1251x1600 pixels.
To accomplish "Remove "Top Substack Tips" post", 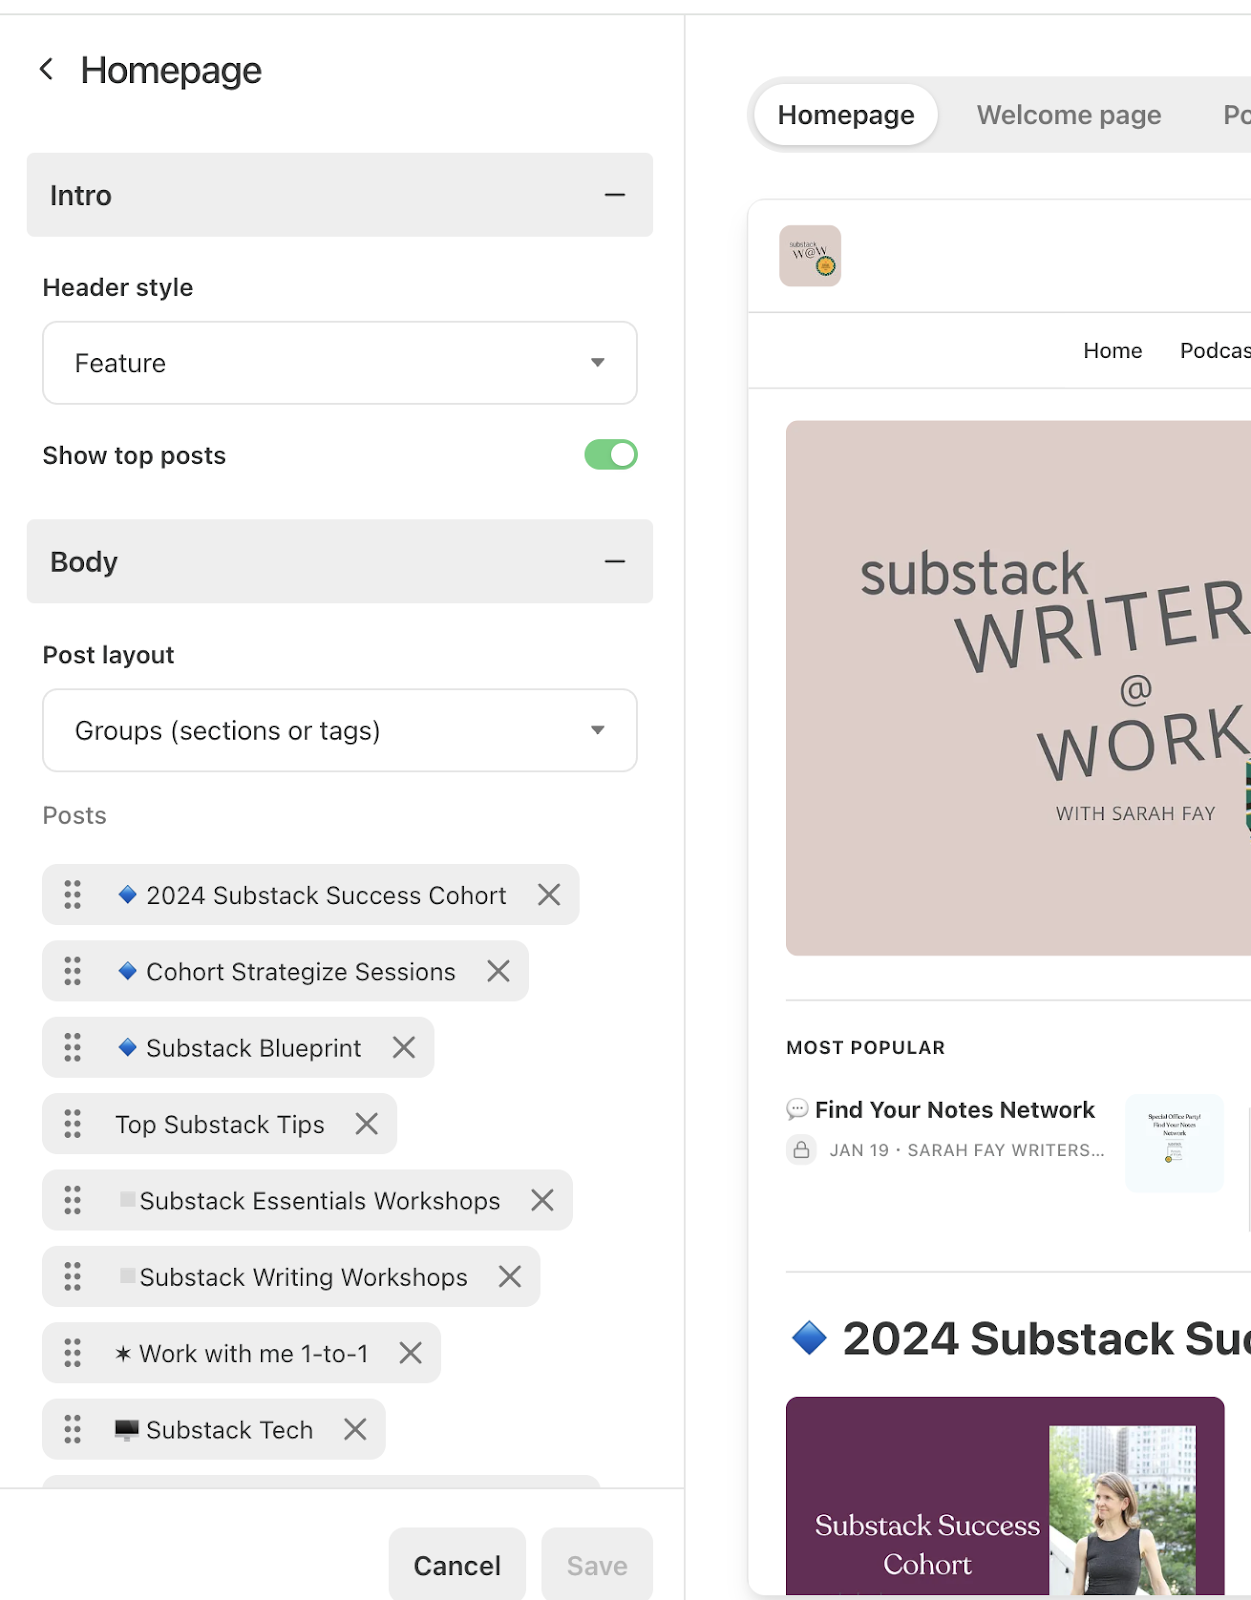I will 365,1124.
